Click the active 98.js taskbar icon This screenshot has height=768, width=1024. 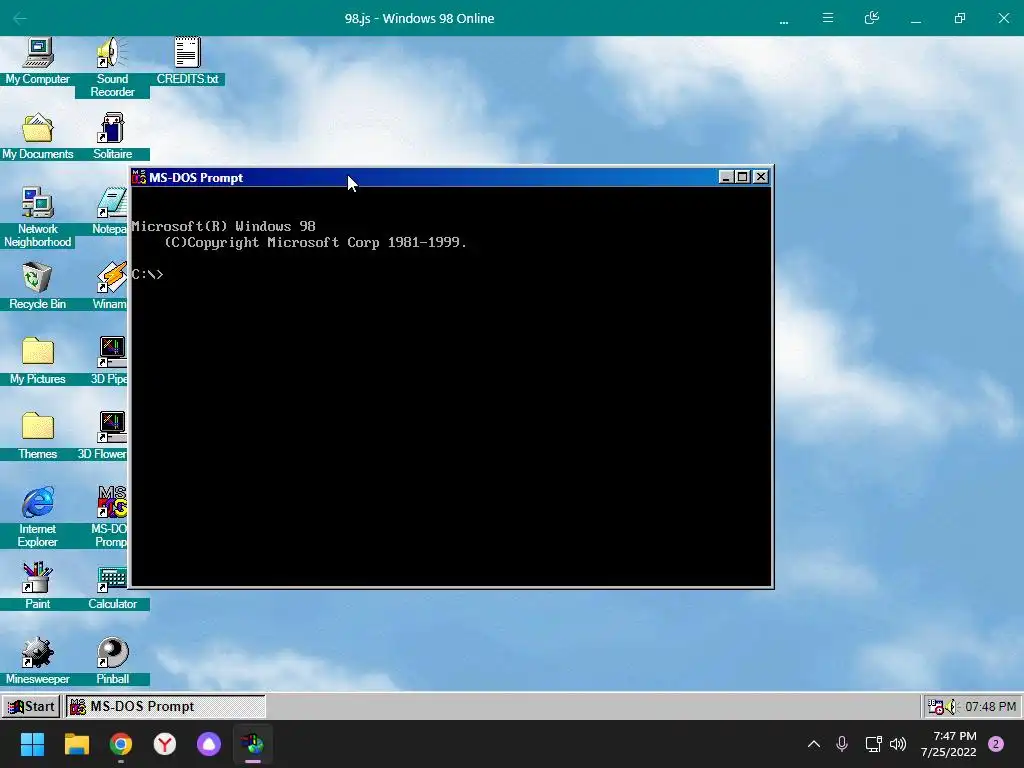click(253, 744)
